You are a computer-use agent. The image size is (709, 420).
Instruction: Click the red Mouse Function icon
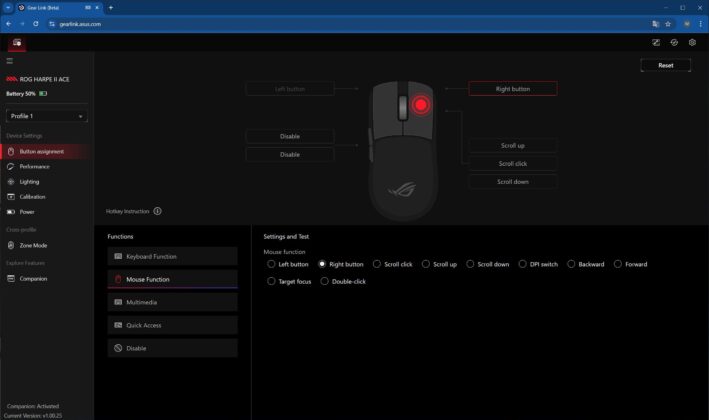pos(118,279)
